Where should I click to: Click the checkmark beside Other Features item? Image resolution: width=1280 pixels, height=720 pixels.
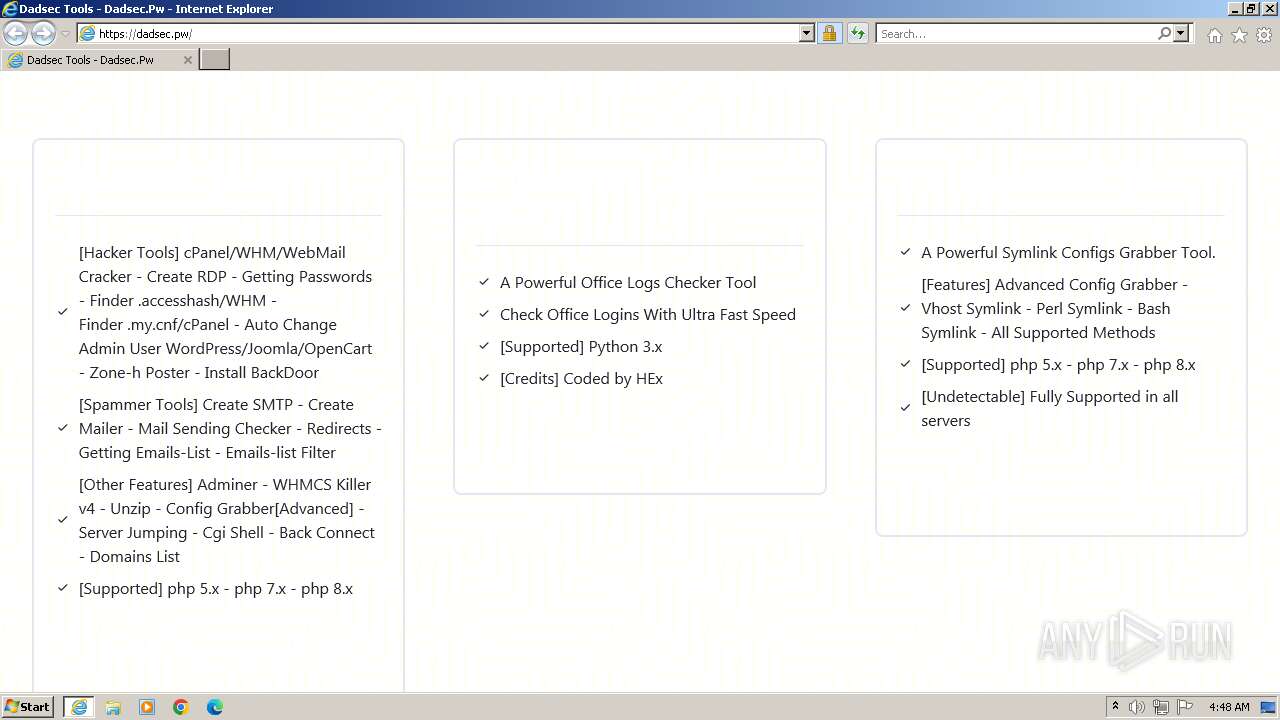[x=63, y=520]
